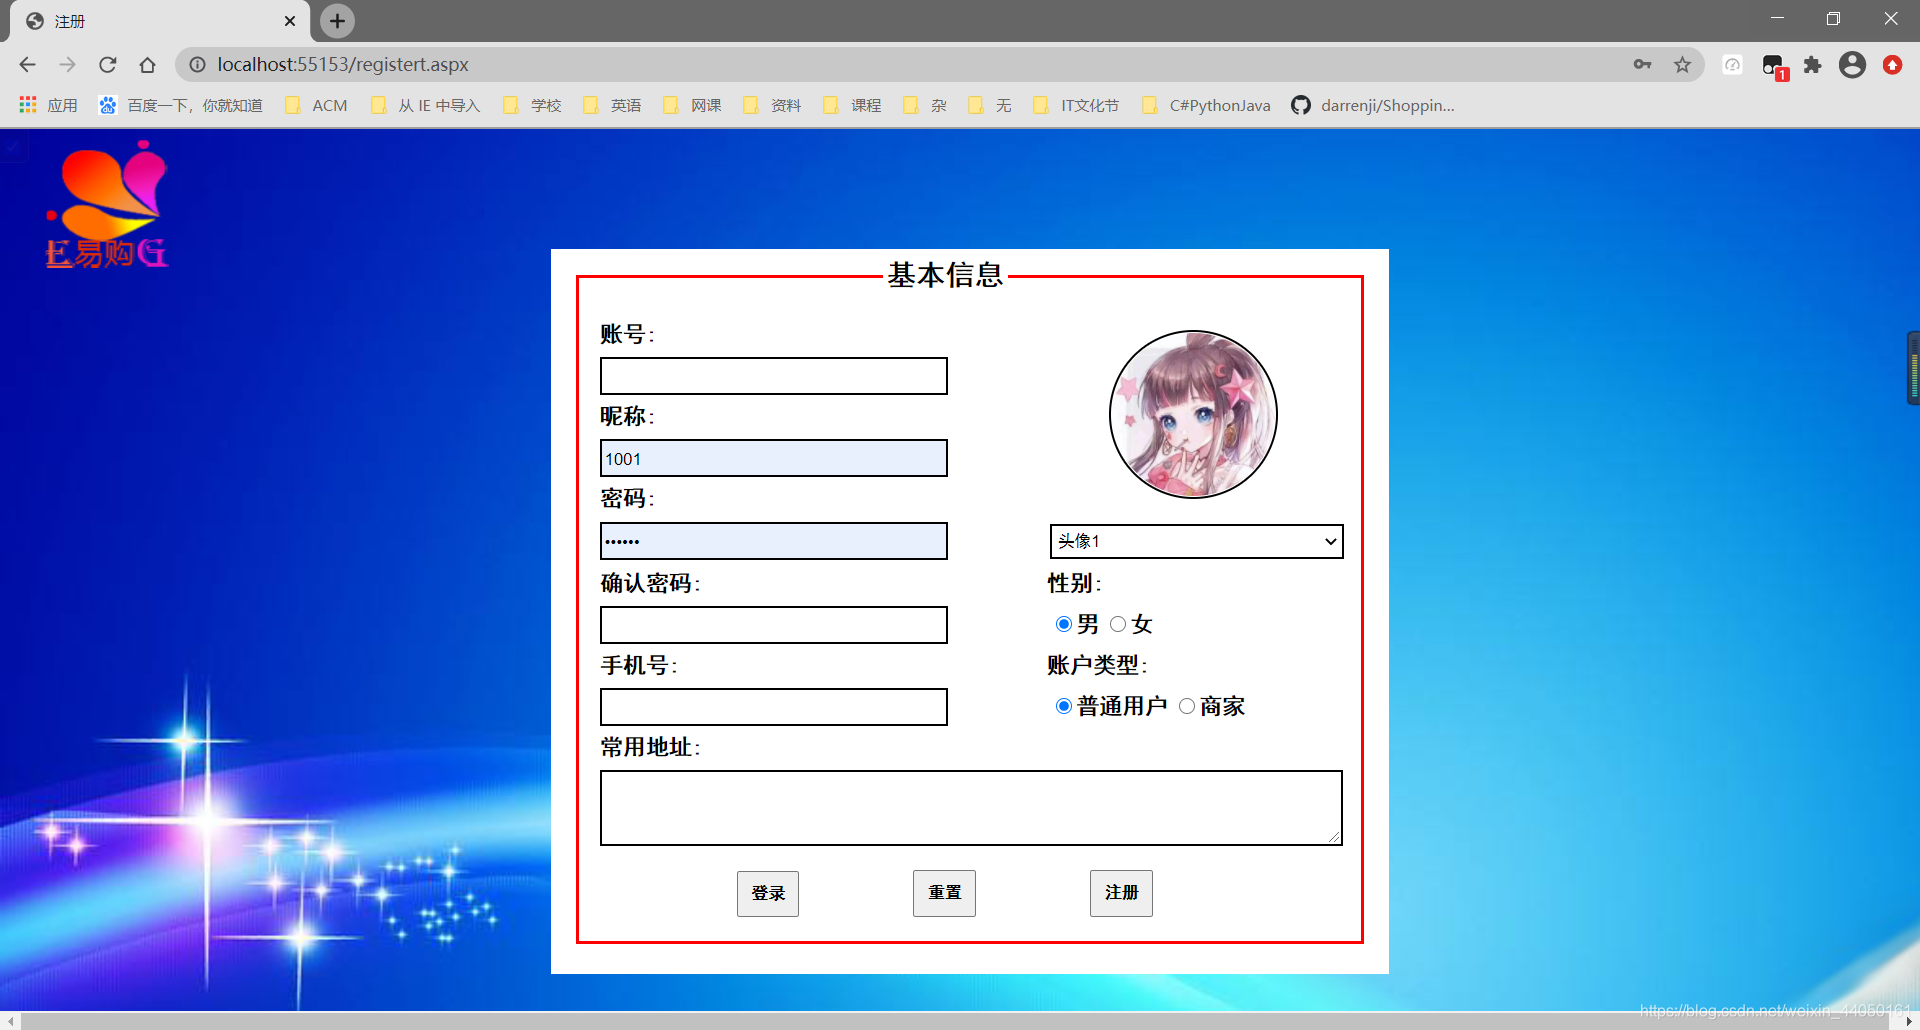Close the 注册 tab
The height and width of the screenshot is (1030, 1920).
[x=290, y=21]
